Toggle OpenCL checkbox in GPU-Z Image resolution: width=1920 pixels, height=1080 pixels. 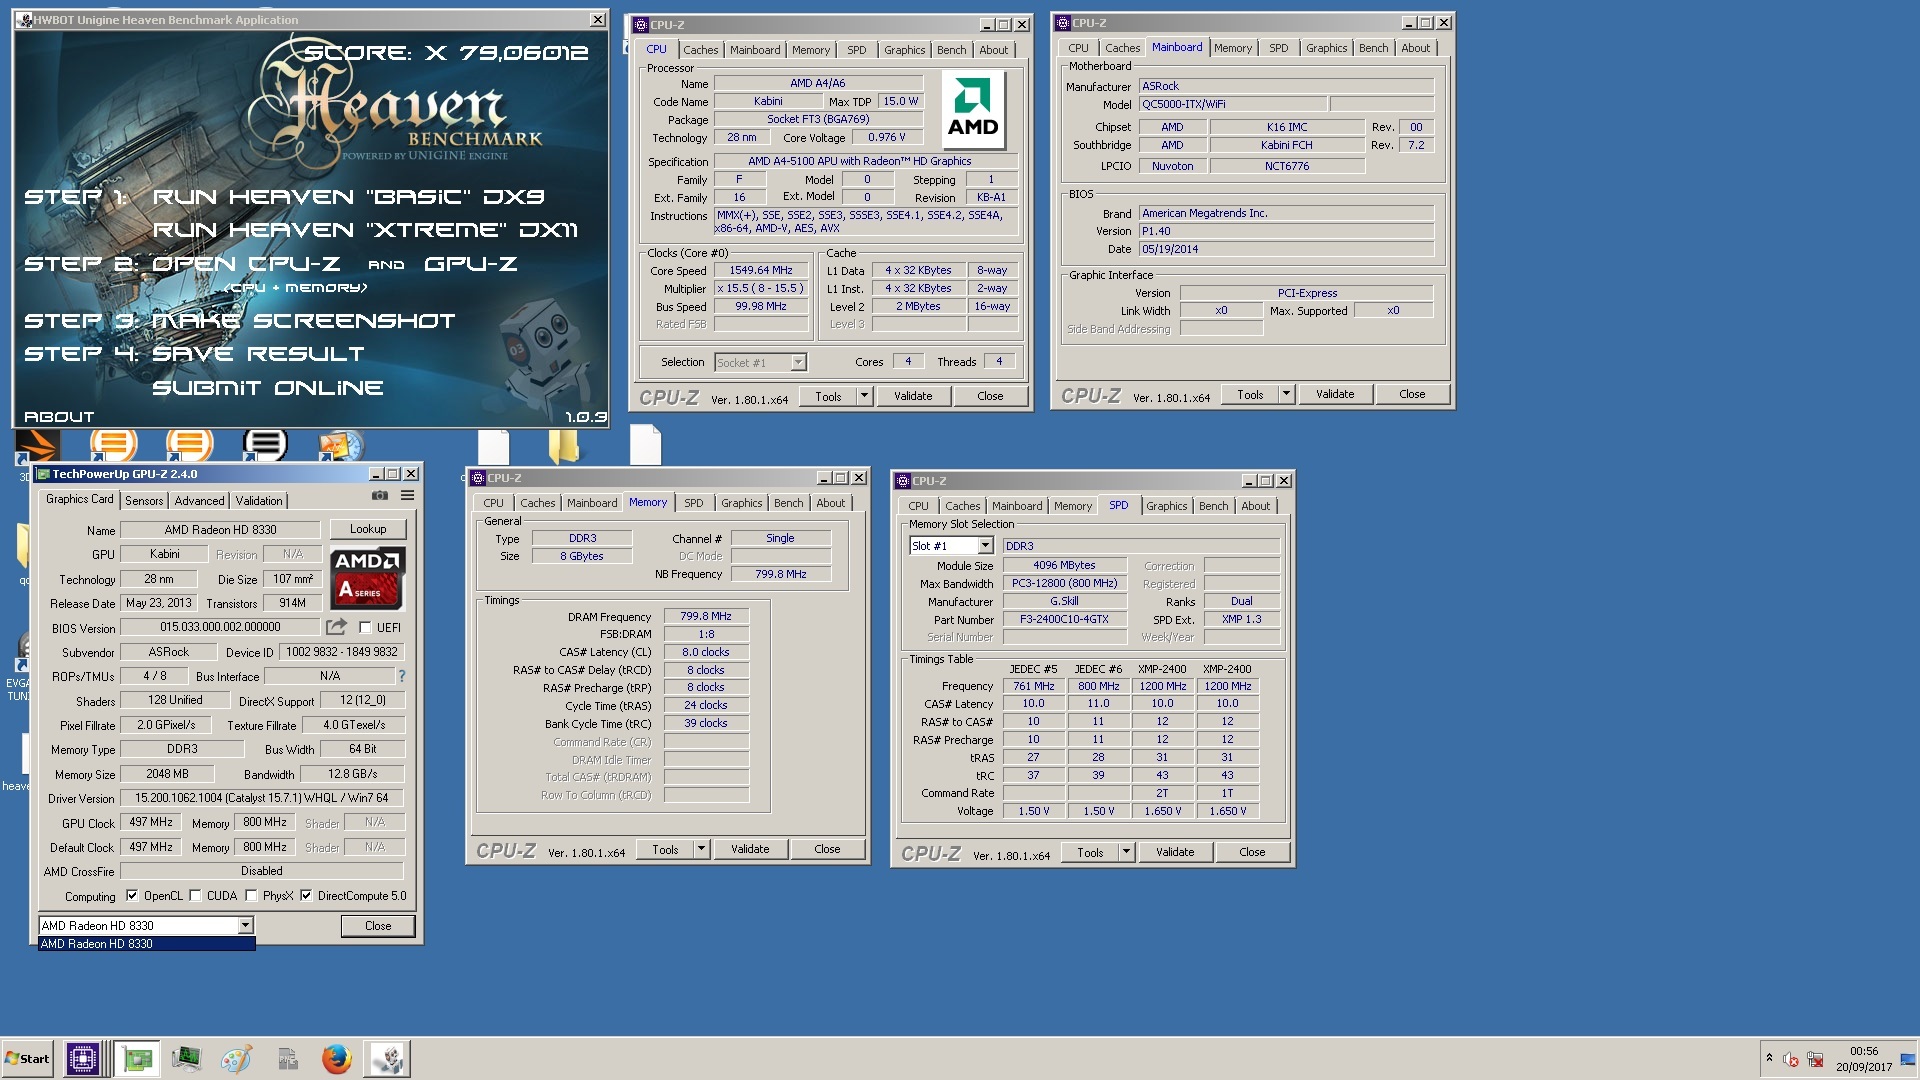click(x=132, y=896)
